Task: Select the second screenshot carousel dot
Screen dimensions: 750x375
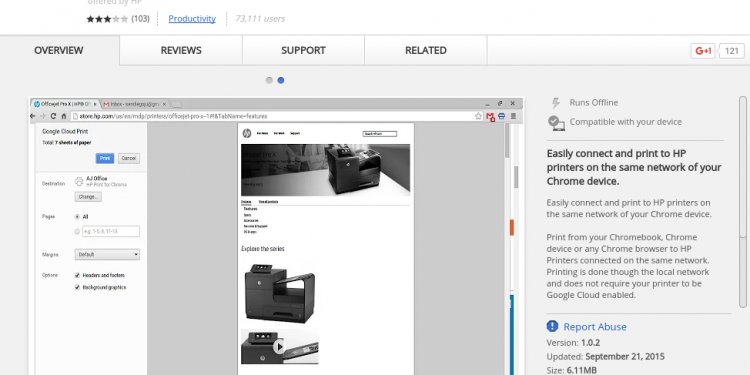Action: tap(281, 80)
